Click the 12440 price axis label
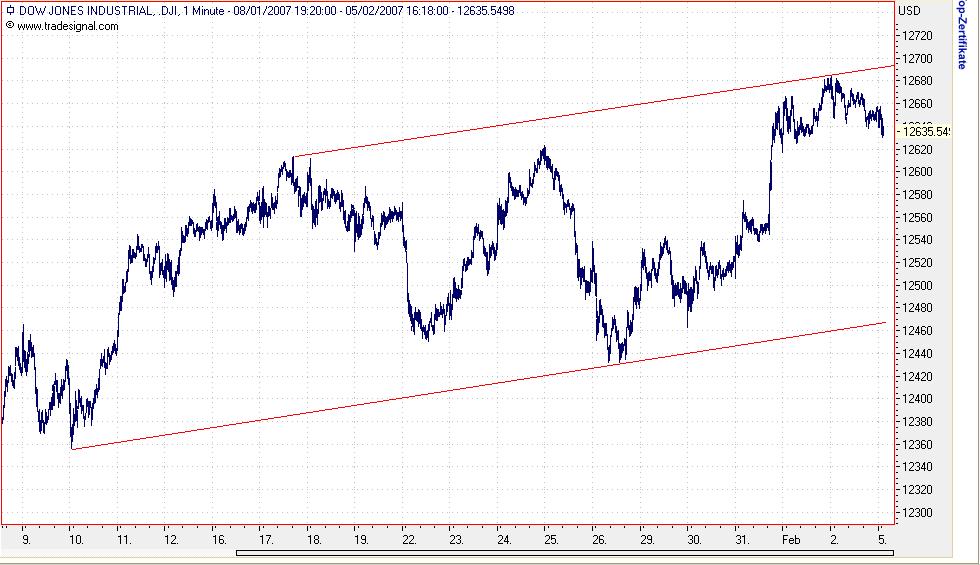This screenshot has height=565, width=980. [918, 354]
